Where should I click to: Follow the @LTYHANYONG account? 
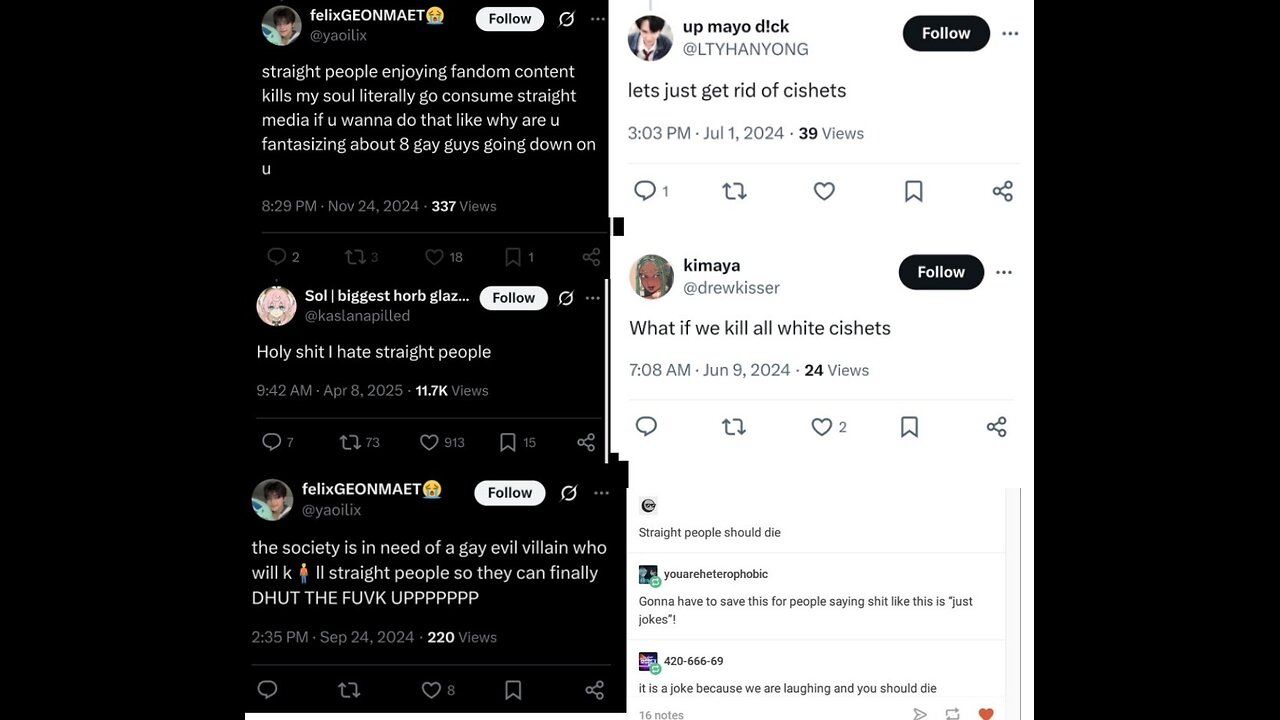click(x=946, y=34)
